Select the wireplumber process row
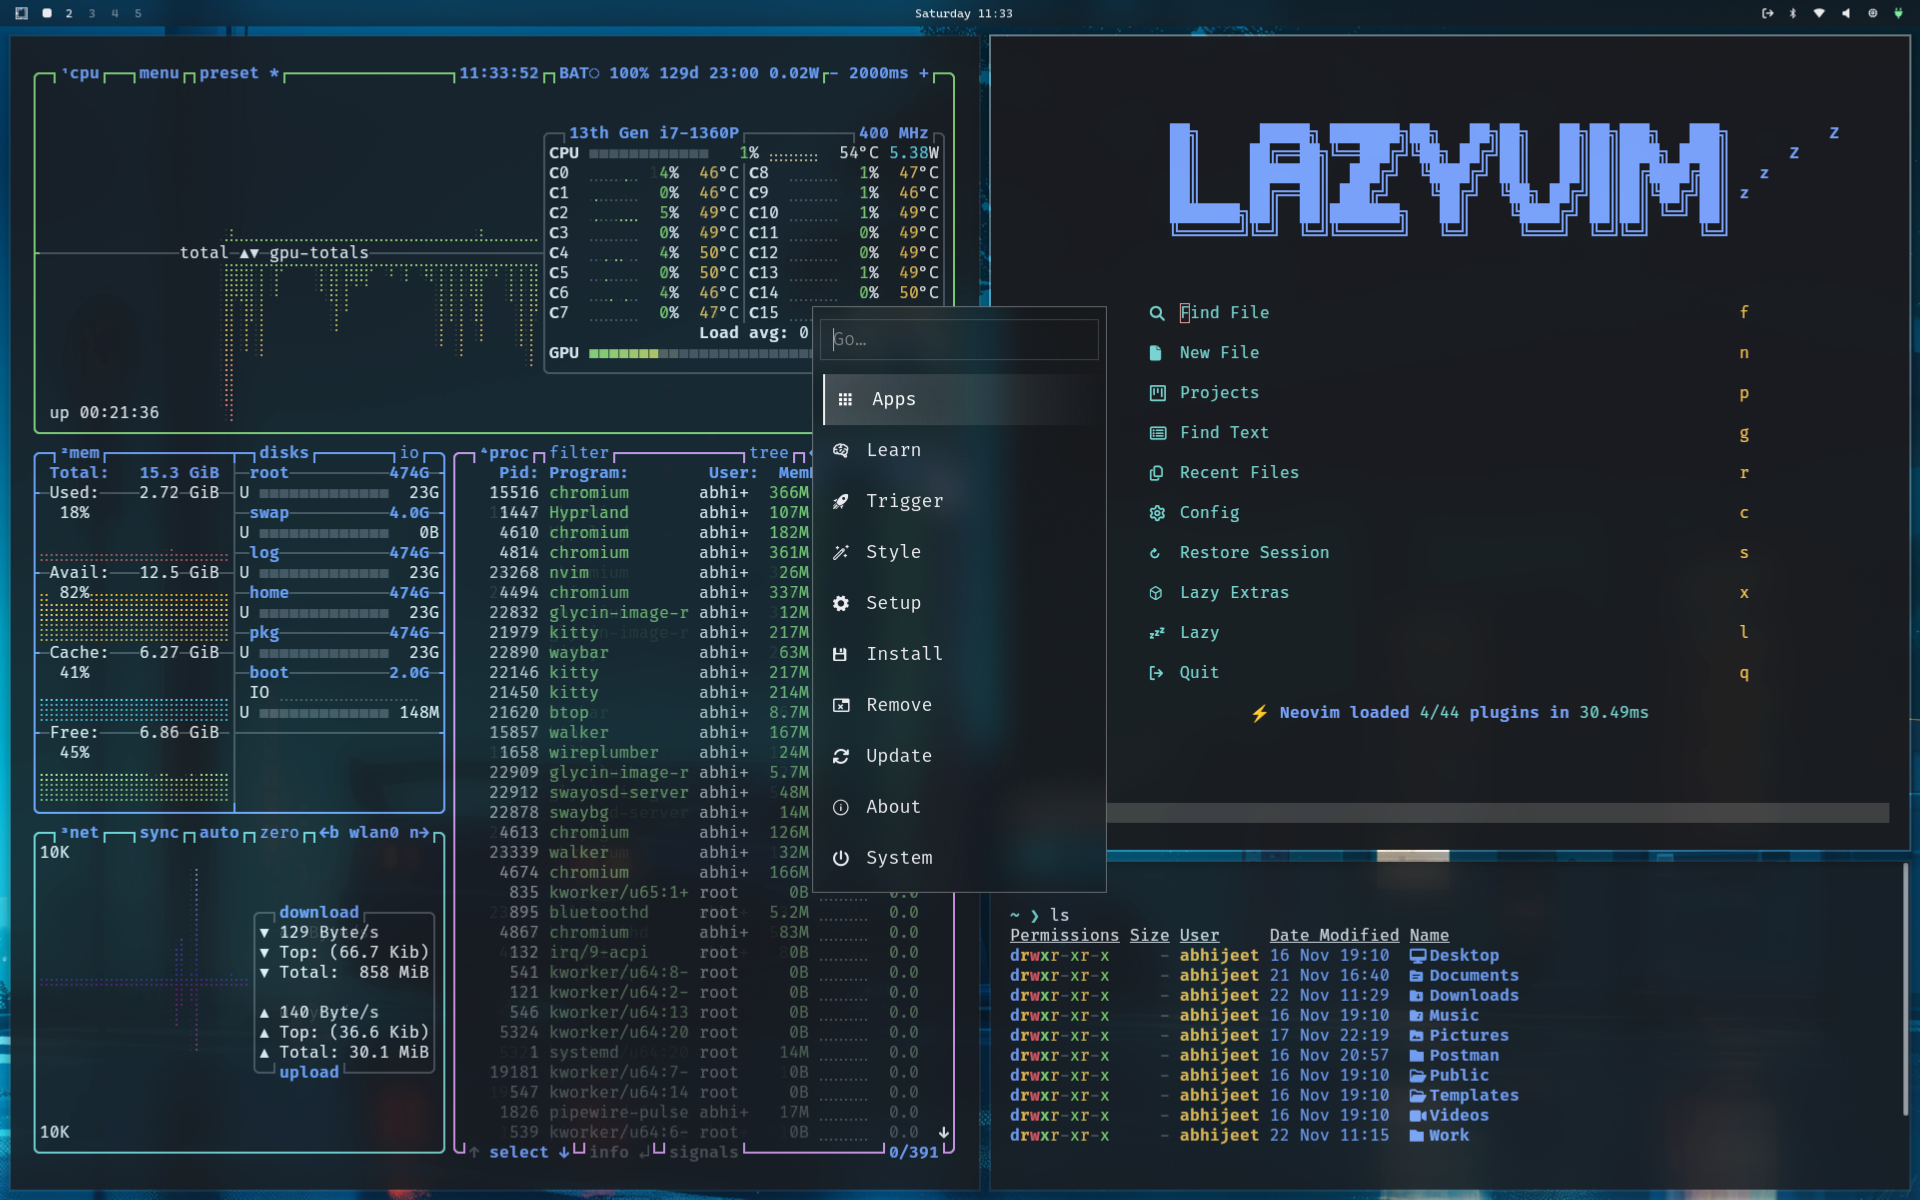Image resolution: width=1920 pixels, height=1200 pixels. (x=650, y=753)
